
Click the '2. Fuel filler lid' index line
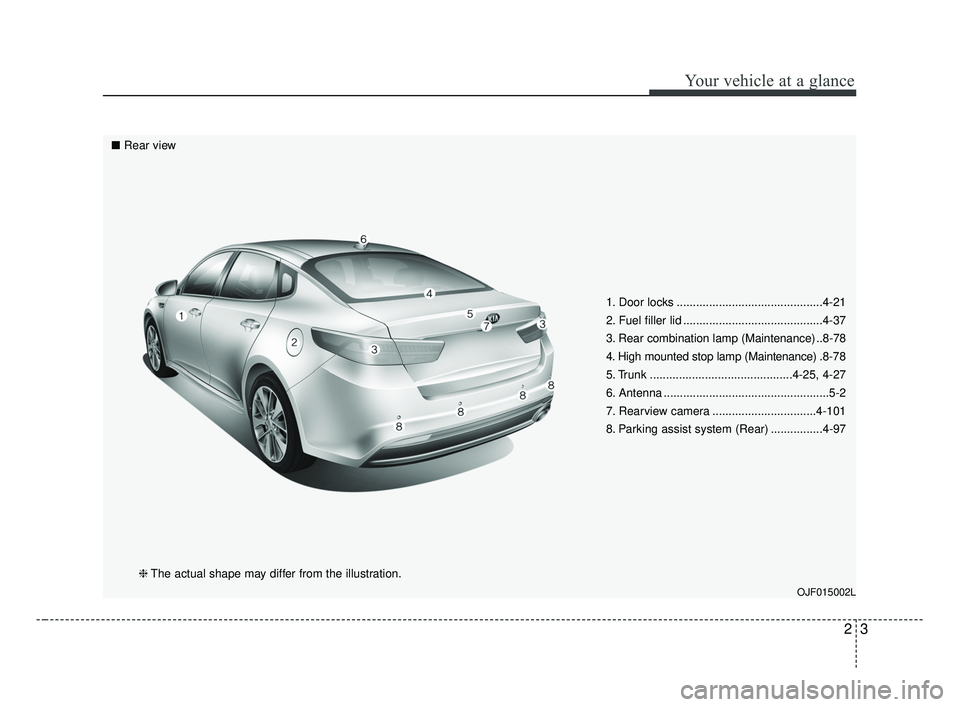726,320
